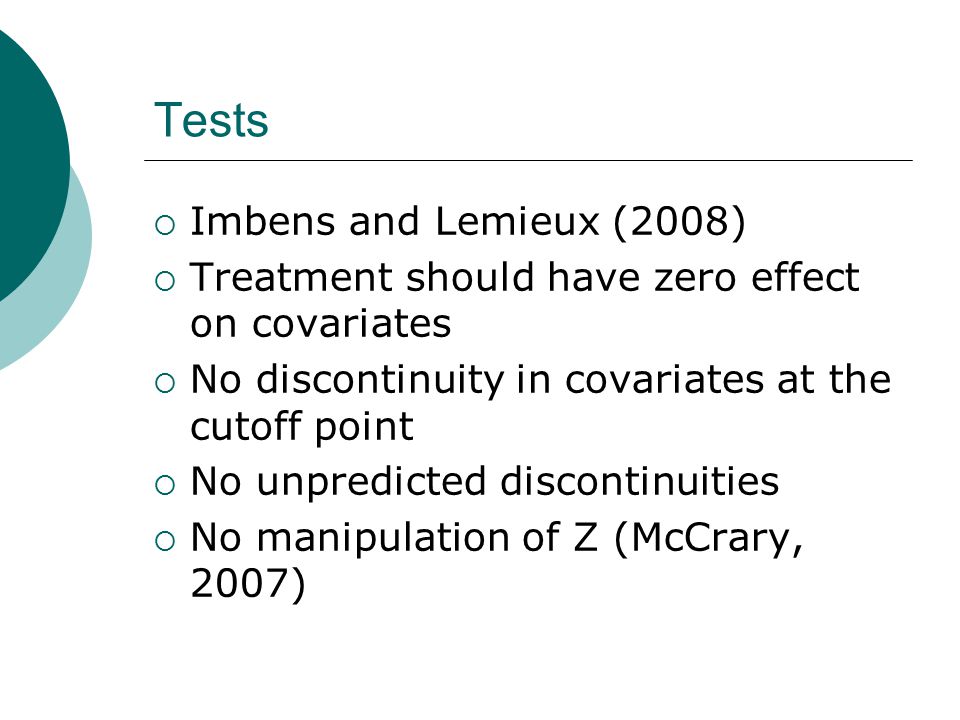Image resolution: width=960 pixels, height=720 pixels.
Task: Click the text 'No manipulation of Z (McCrary,'
Action: point(497,539)
